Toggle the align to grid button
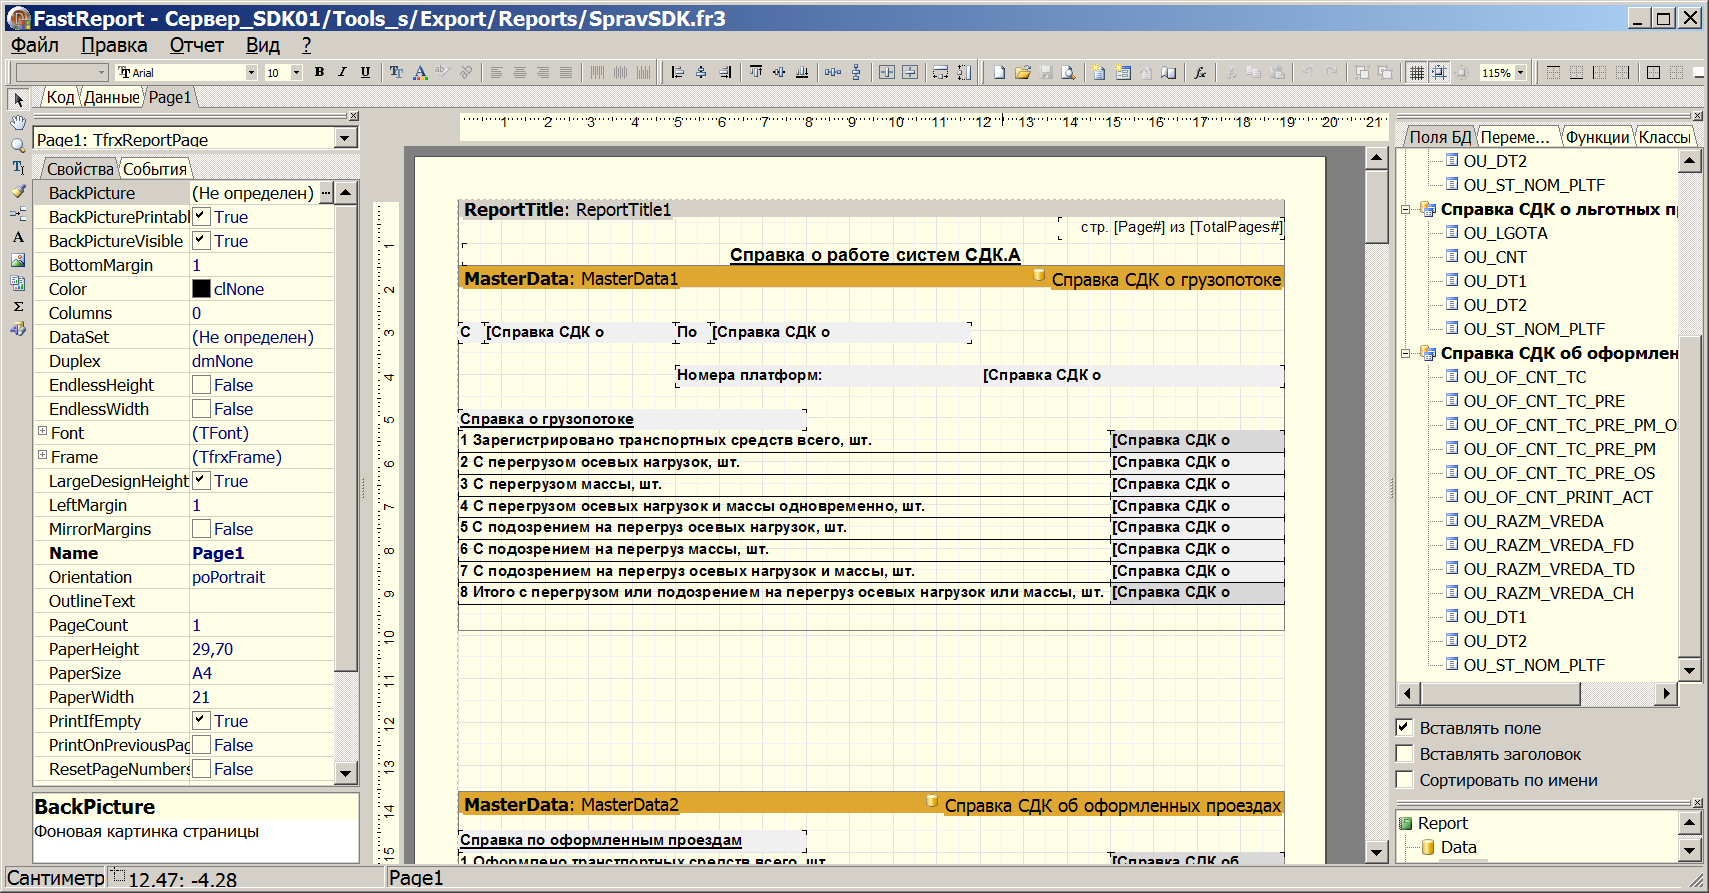Image resolution: width=1709 pixels, height=893 pixels. [x=1440, y=72]
